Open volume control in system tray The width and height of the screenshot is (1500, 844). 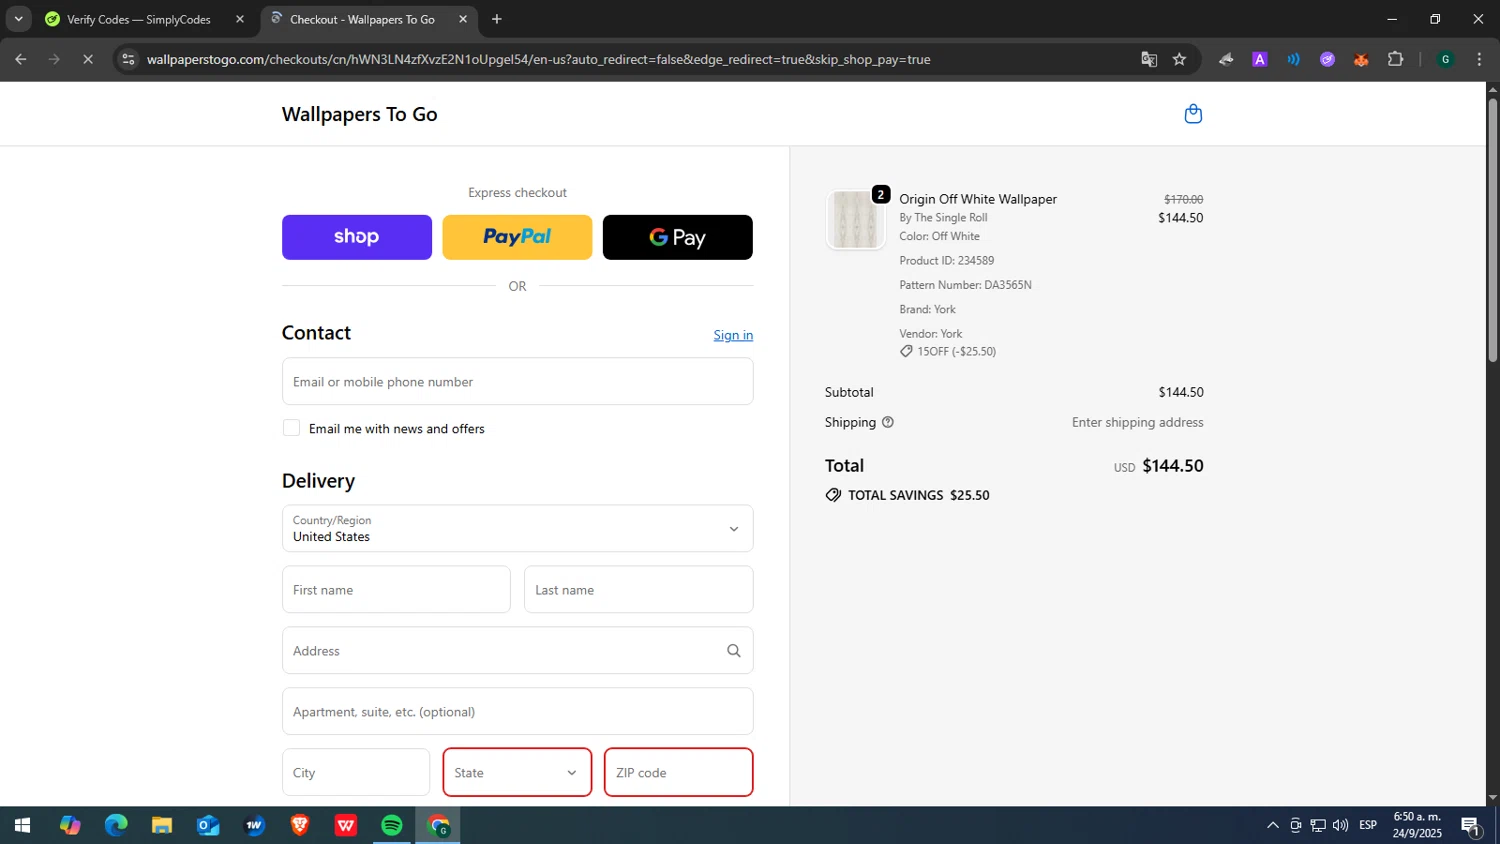pyautogui.click(x=1340, y=825)
